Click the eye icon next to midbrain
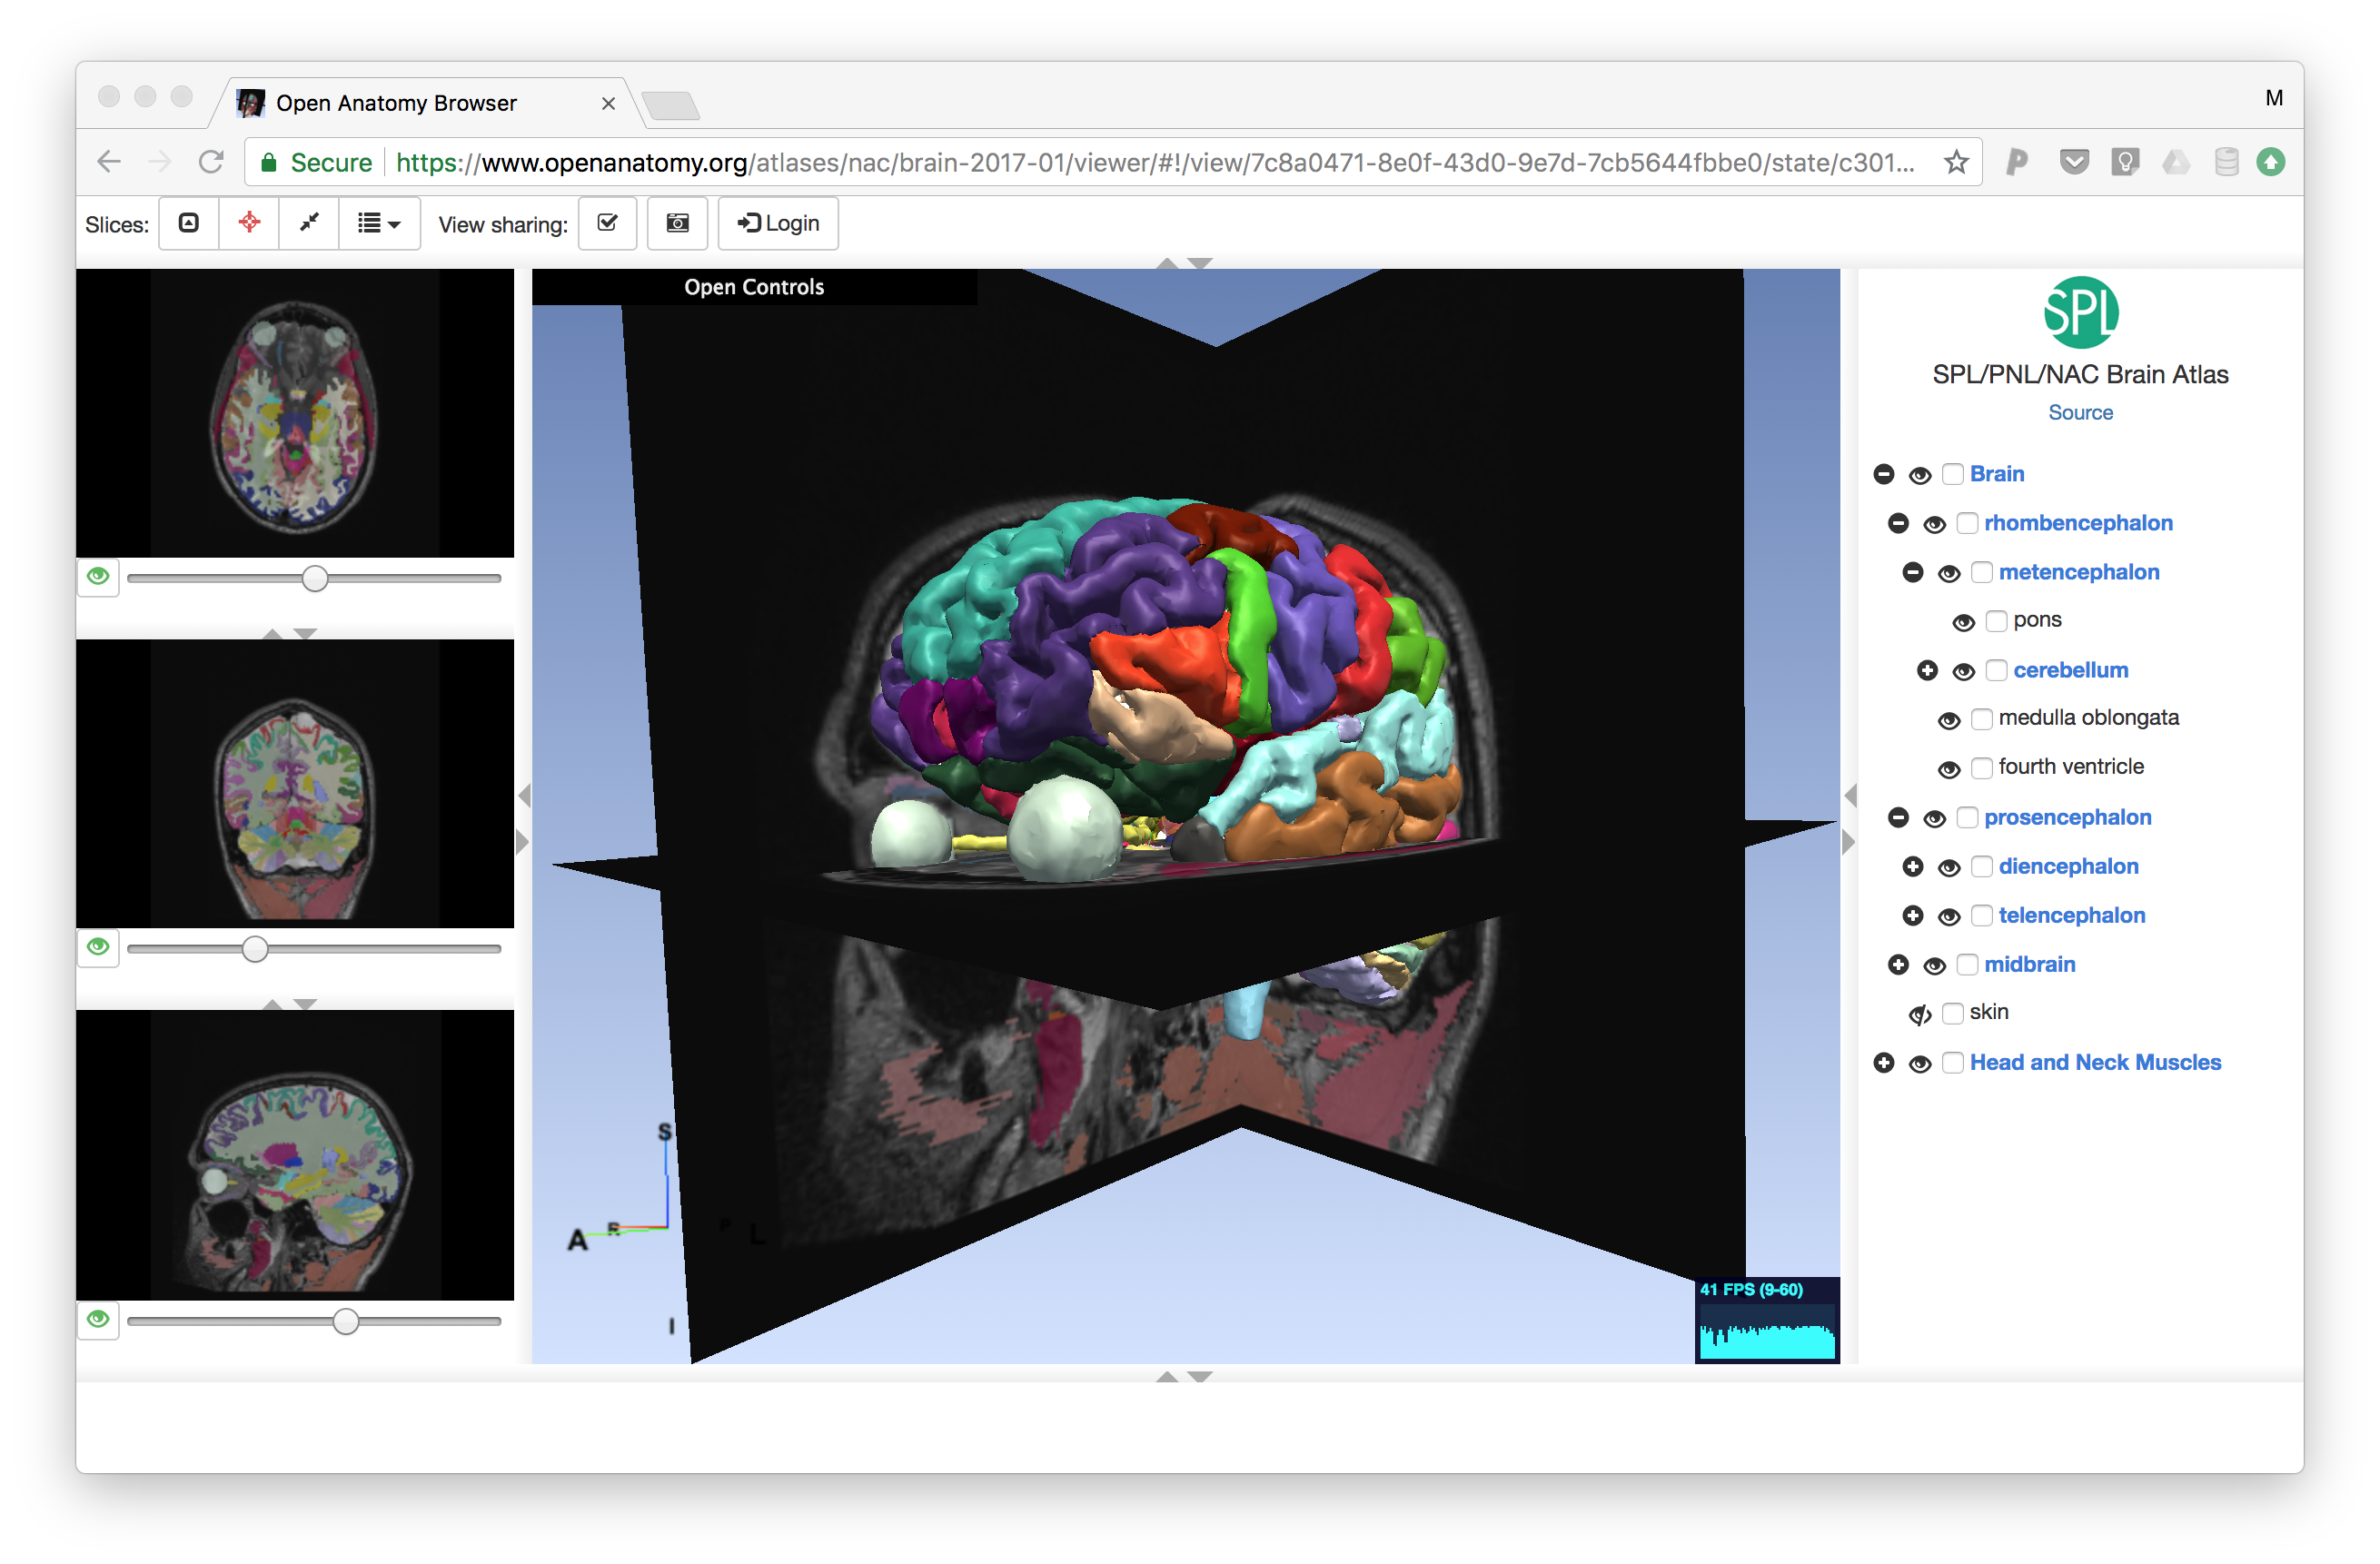The image size is (2380, 1564). (1933, 962)
